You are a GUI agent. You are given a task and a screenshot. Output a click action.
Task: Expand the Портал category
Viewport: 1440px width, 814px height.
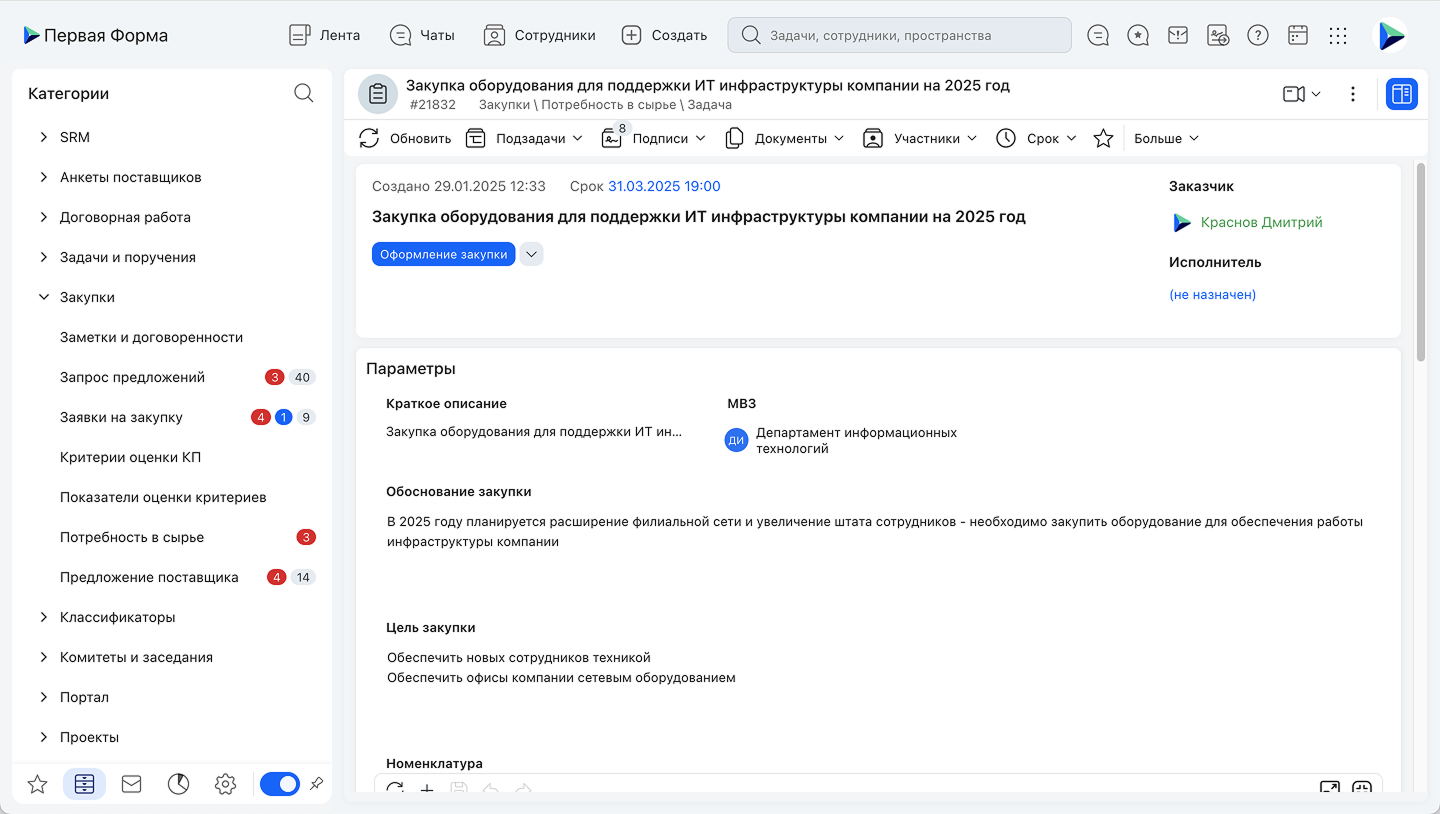[x=43, y=697]
